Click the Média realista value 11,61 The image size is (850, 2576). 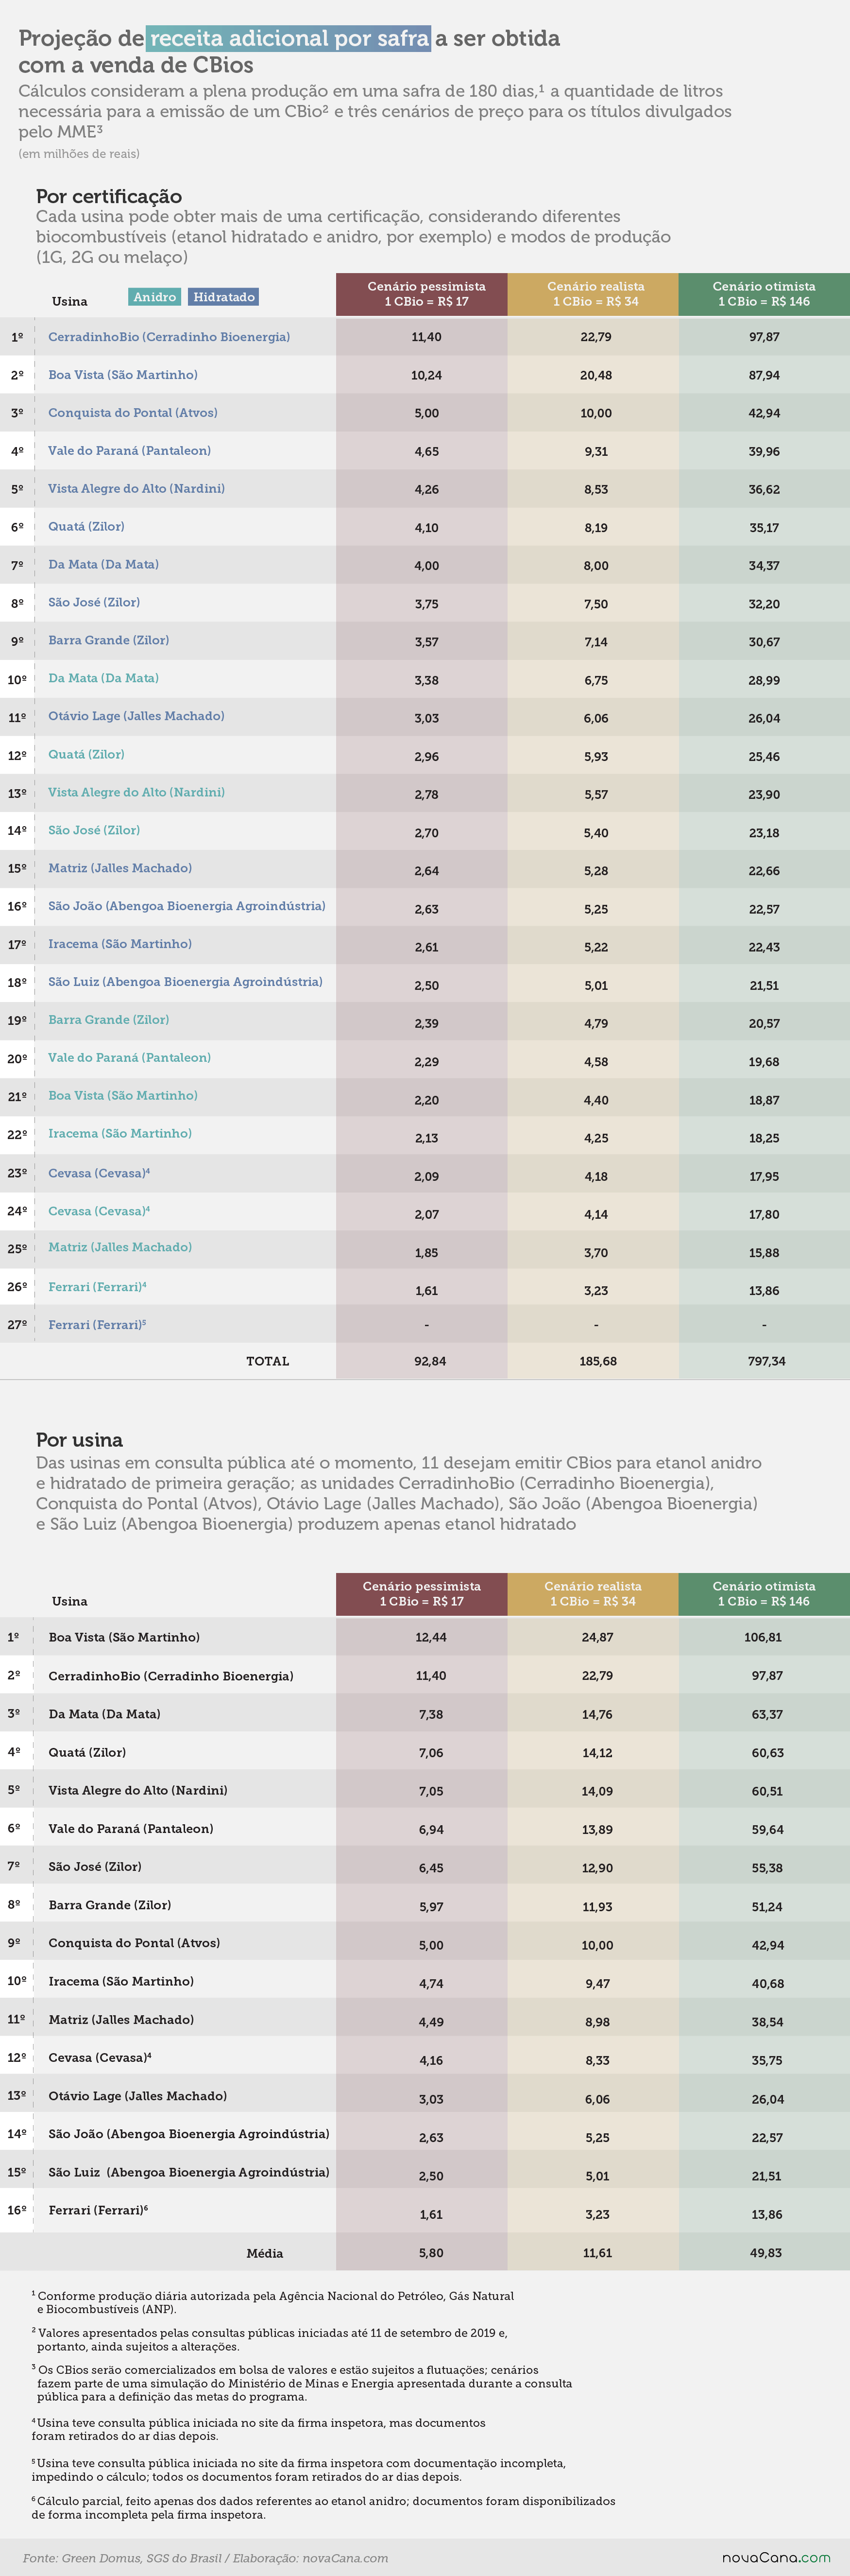click(x=597, y=2253)
